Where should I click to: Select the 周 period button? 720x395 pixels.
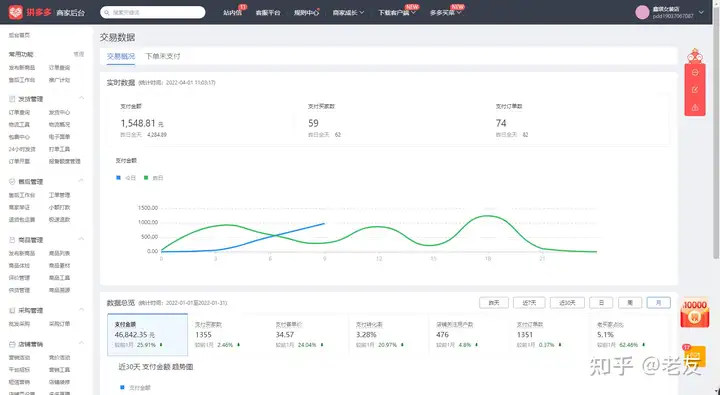point(630,303)
